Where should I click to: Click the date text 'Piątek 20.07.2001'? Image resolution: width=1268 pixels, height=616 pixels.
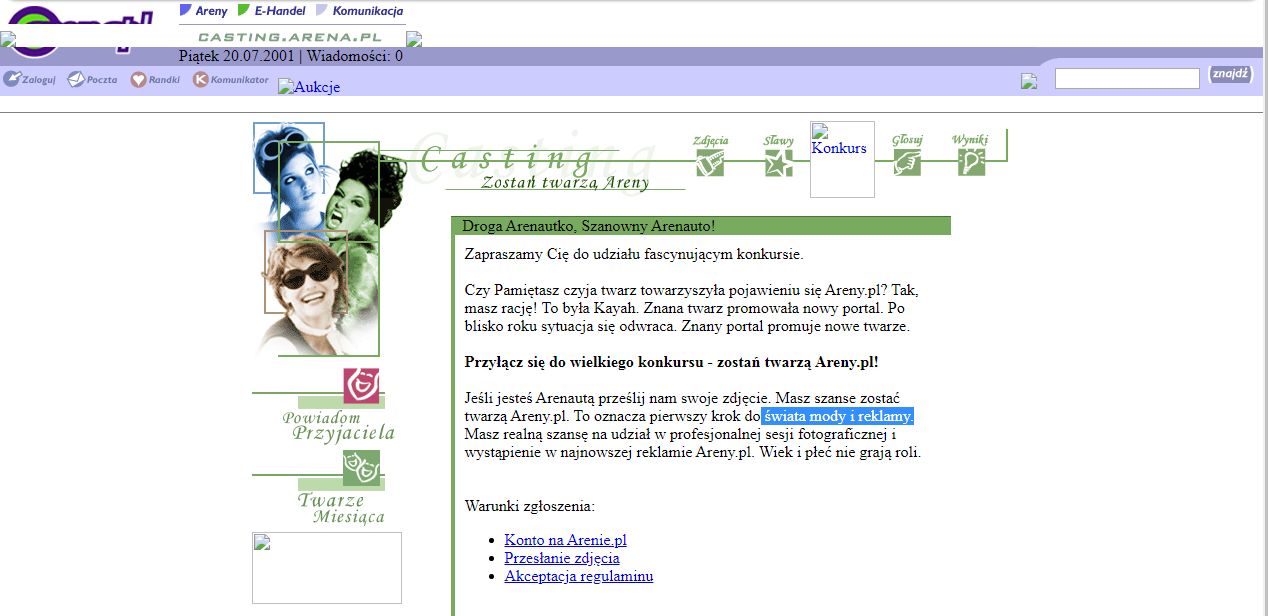click(237, 56)
